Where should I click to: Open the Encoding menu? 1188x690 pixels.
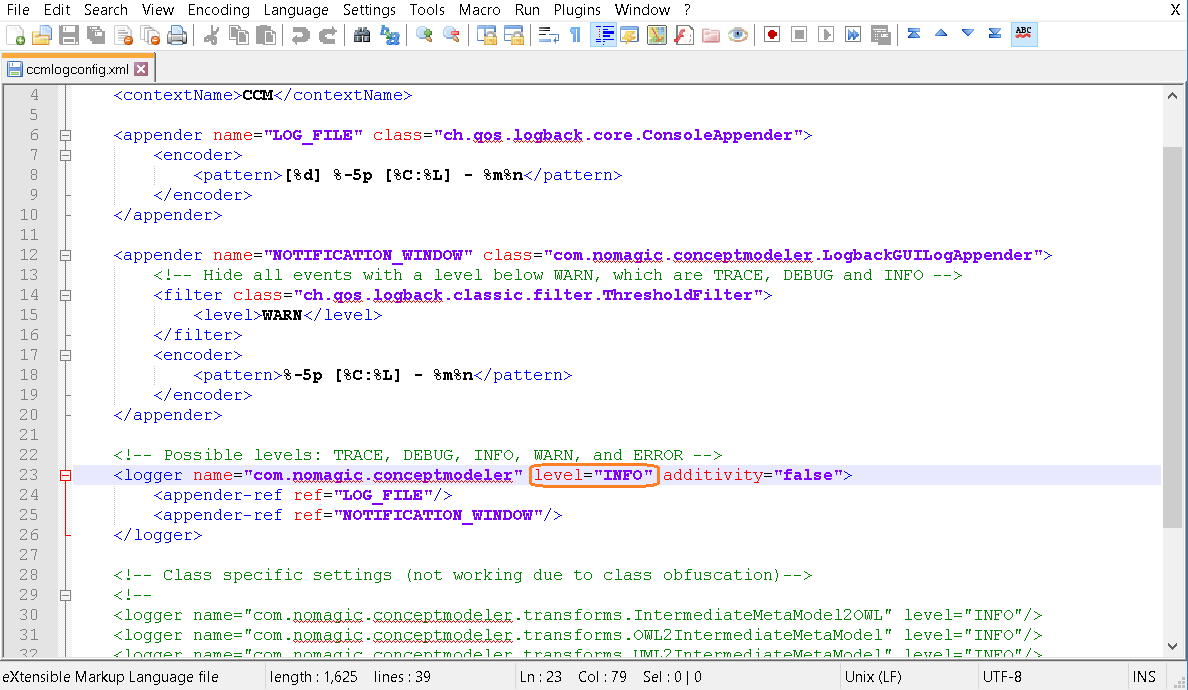pyautogui.click(x=218, y=10)
